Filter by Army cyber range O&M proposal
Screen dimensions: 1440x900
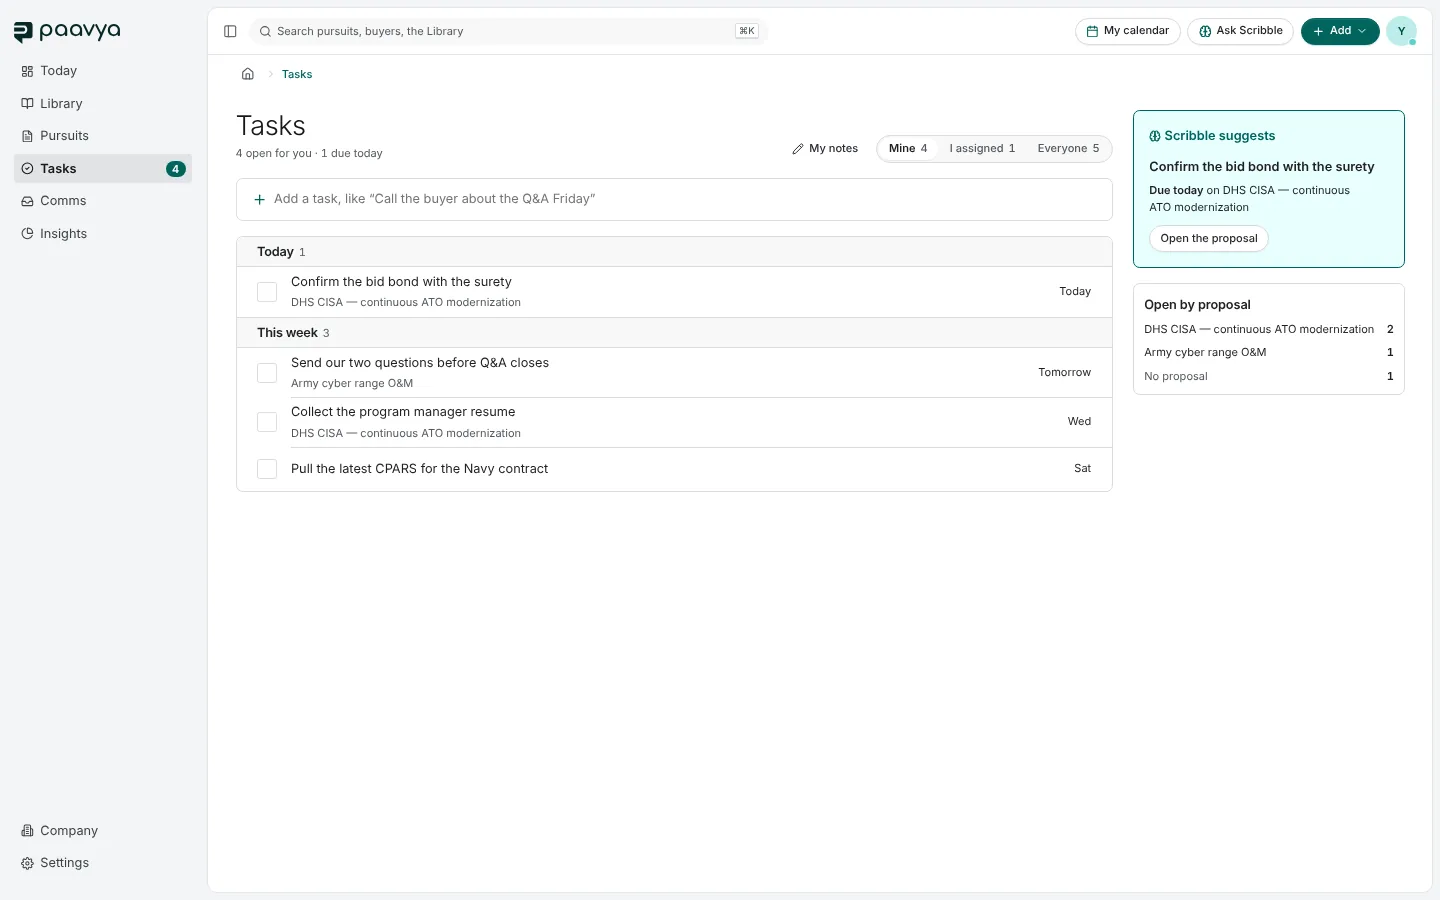(x=1269, y=352)
